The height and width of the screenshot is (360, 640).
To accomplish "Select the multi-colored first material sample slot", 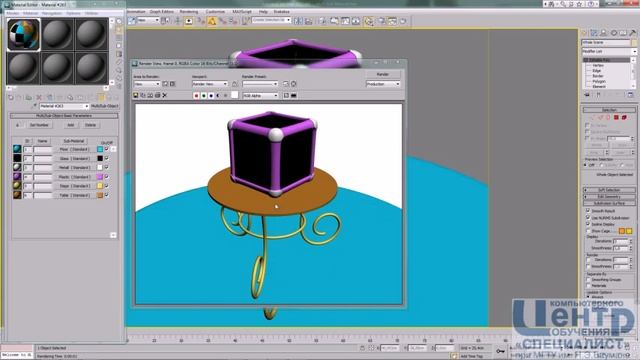I will click(24, 35).
